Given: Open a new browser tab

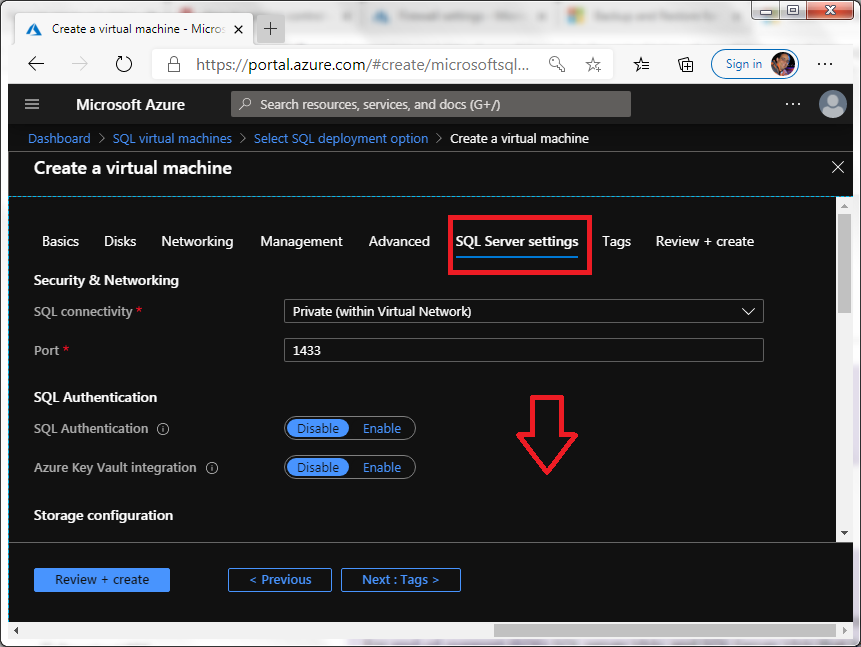Looking at the screenshot, I should (x=270, y=29).
